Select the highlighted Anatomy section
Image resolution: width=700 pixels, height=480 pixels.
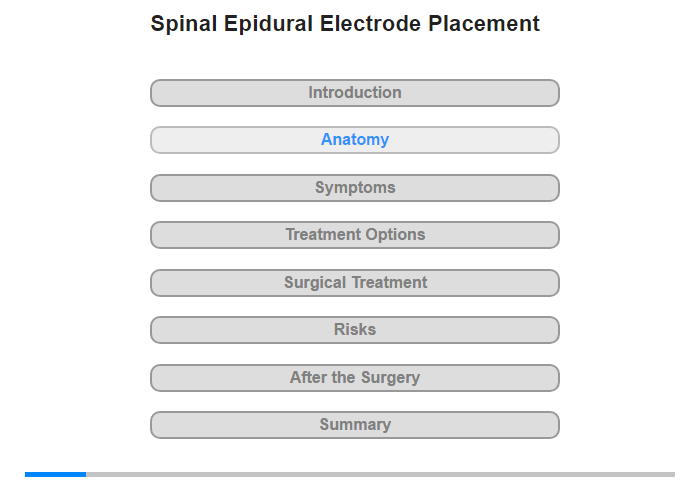tap(354, 140)
